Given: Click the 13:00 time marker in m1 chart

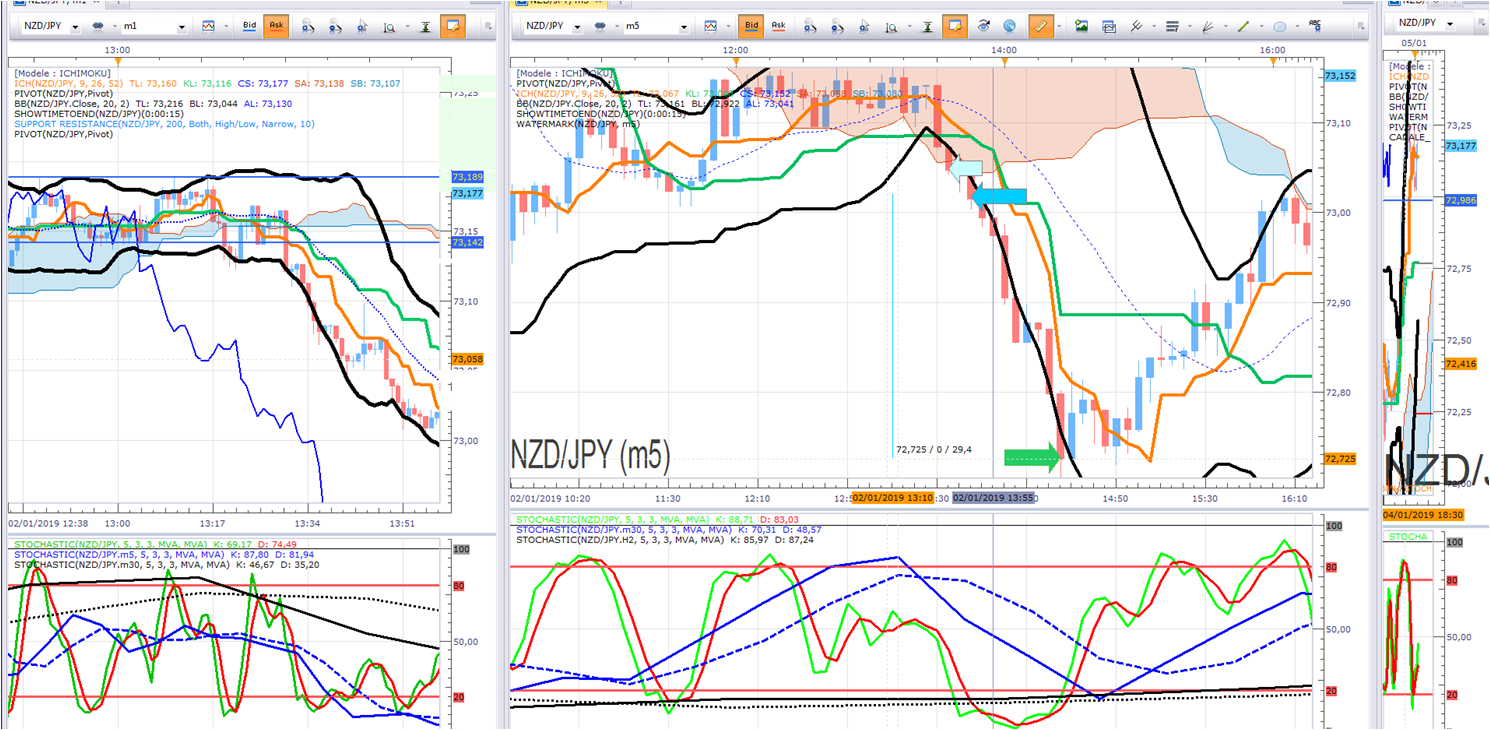Looking at the screenshot, I should 118,49.
